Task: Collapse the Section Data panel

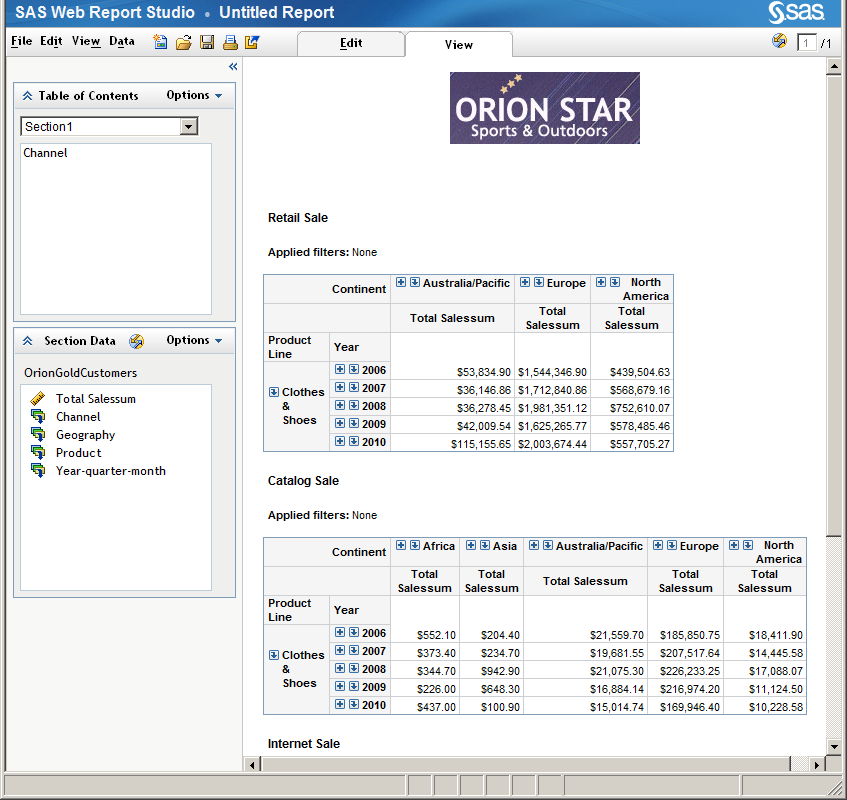Action: [x=28, y=341]
